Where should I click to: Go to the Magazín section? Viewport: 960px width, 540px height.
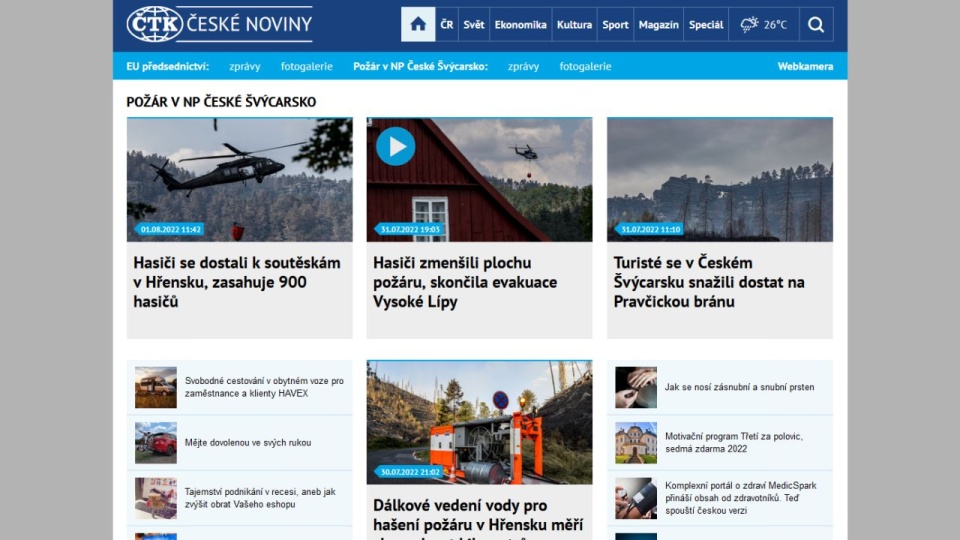[x=659, y=24]
